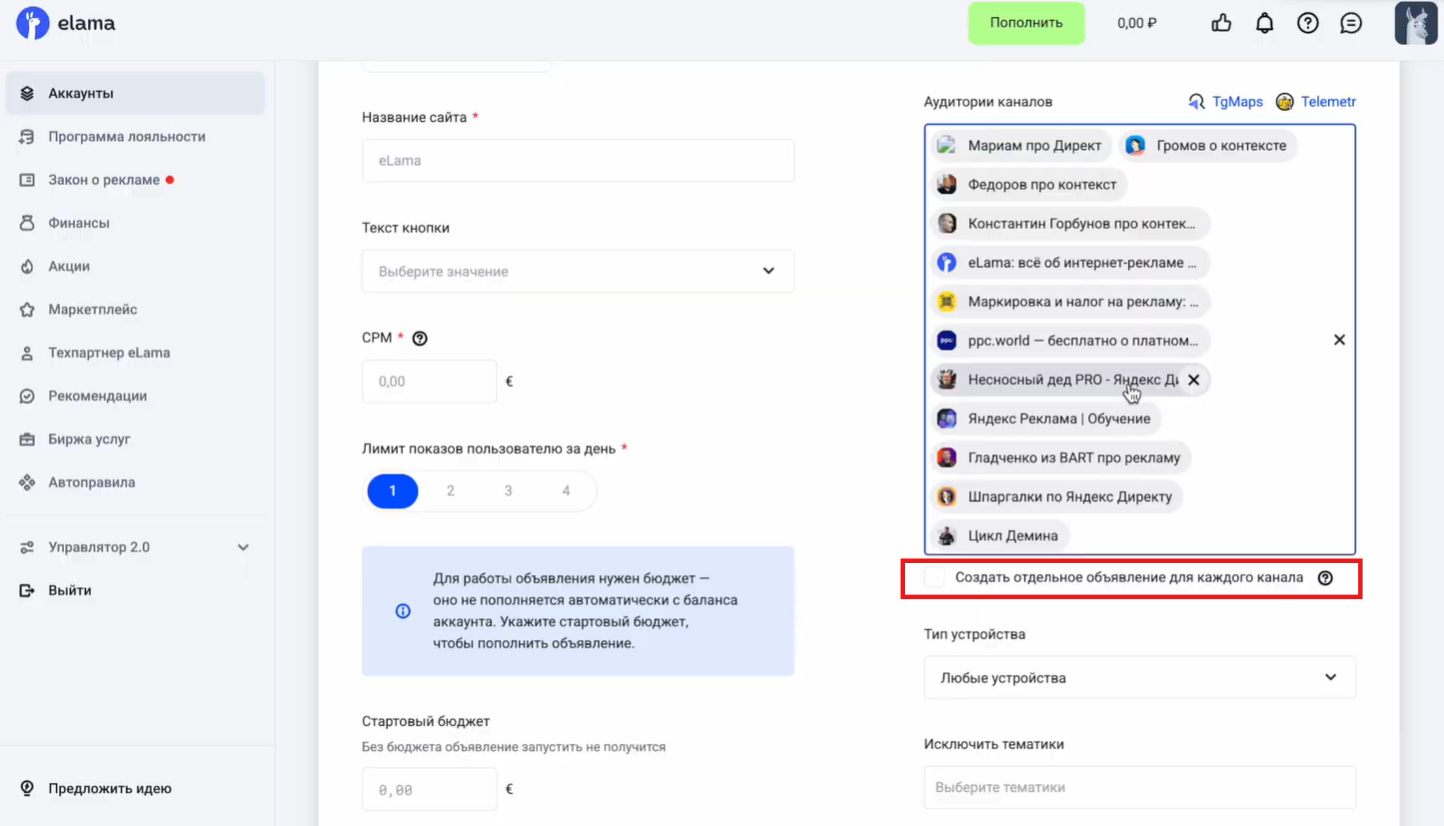Click the Название сайта input field
This screenshot has height=826, width=1444.
[x=578, y=161]
